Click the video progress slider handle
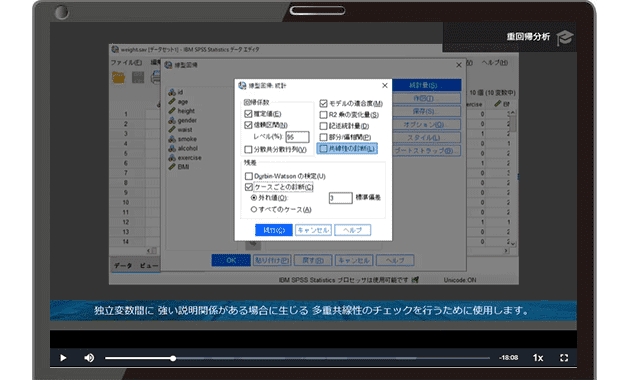This screenshot has height=380, width=630. pyautogui.click(x=173, y=358)
